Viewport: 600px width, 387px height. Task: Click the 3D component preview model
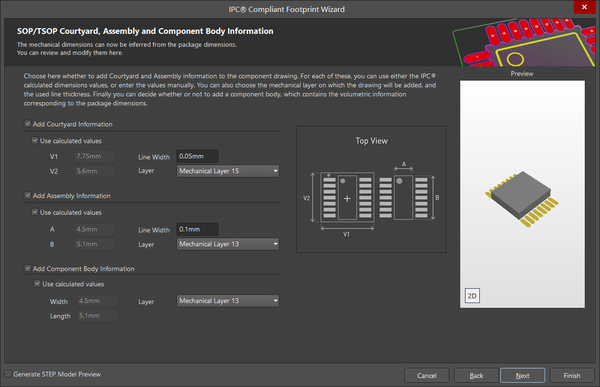click(x=522, y=198)
